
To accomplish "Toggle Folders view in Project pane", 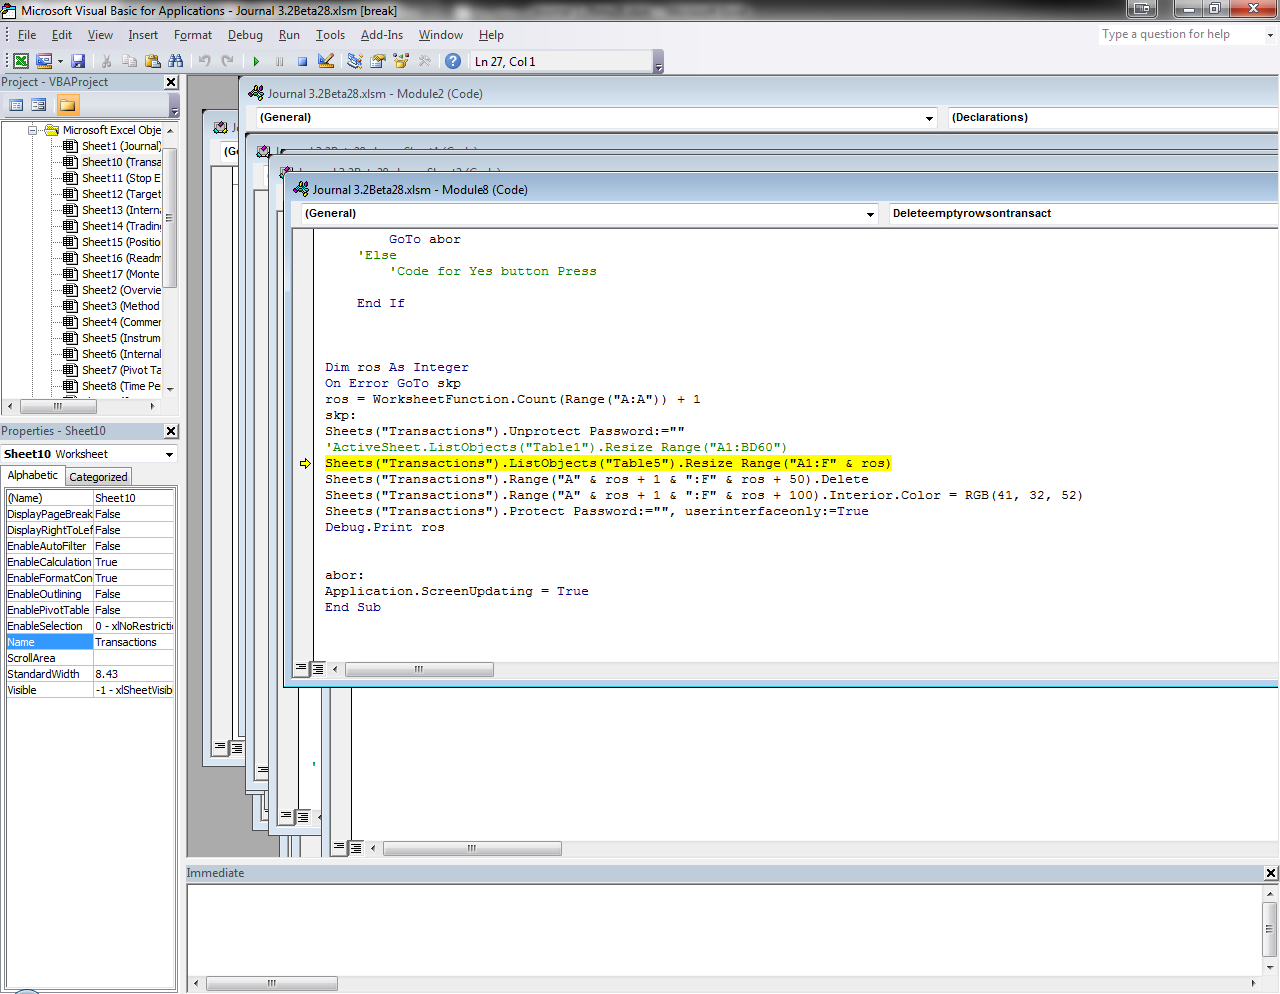I will tap(67, 105).
